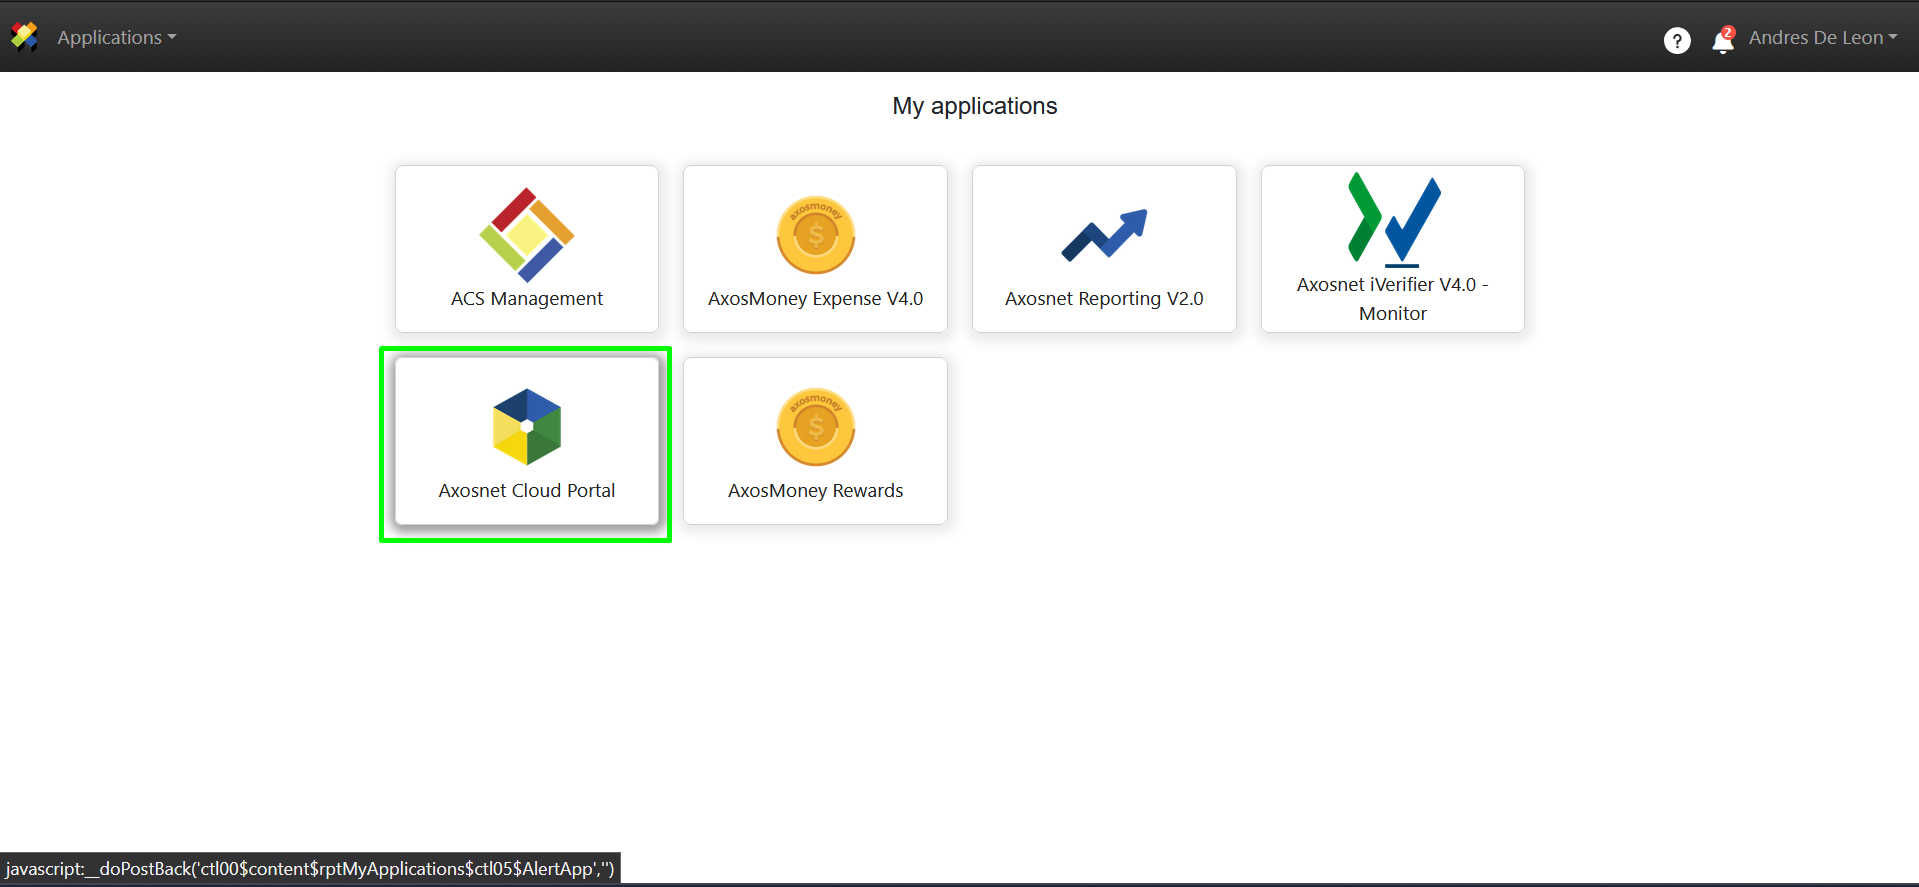This screenshot has height=887, width=1919.
Task: Click the AxosMoney Rewards coin icon
Action: tap(815, 427)
